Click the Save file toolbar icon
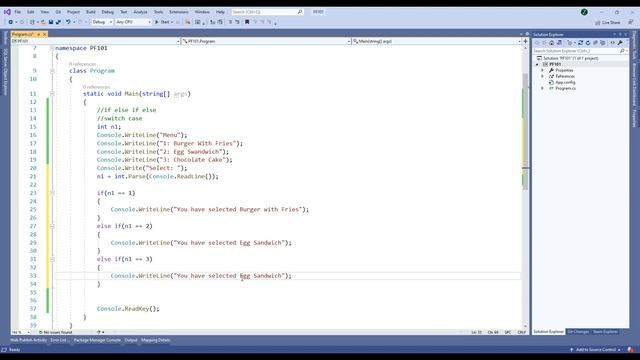 coord(51,22)
